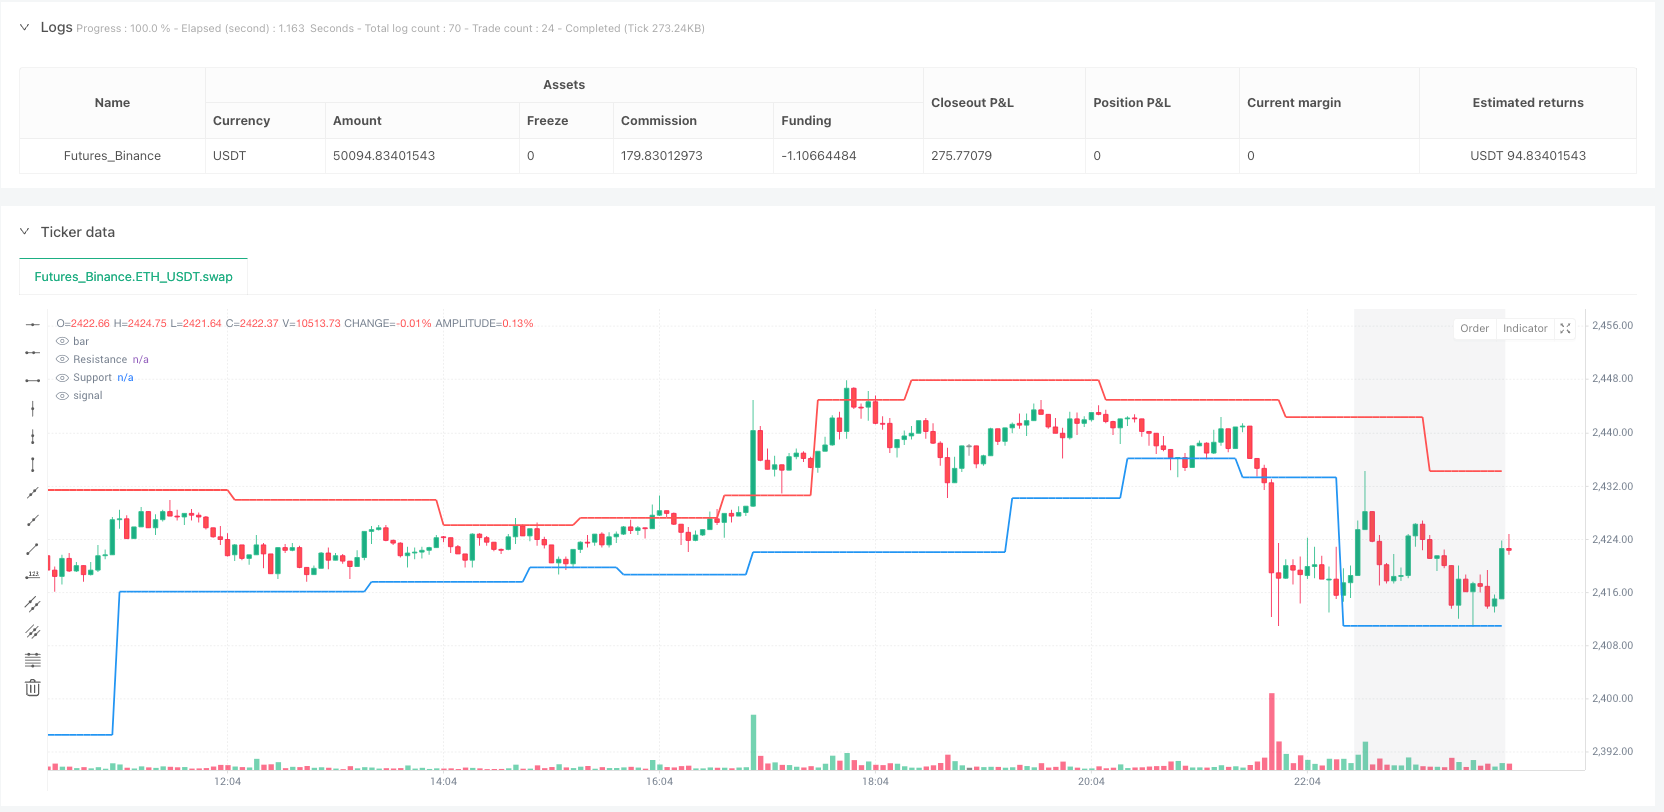Select the horizontal straight line drawing tool
This screenshot has width=1664, height=812.
coord(33,324)
